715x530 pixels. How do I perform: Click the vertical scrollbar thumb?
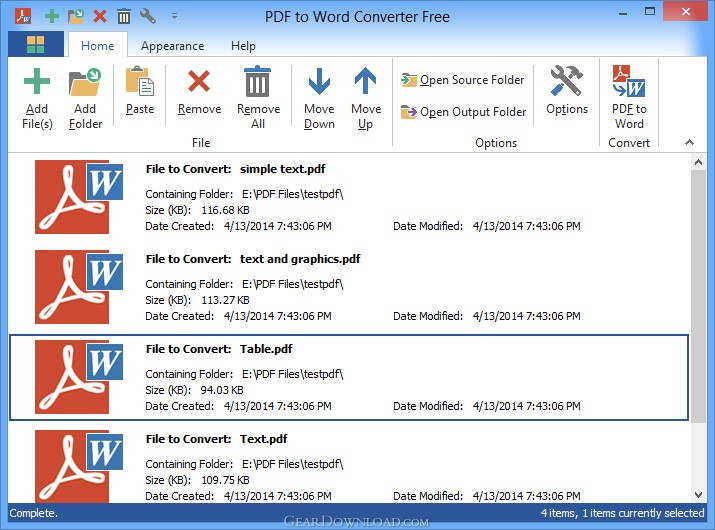pos(698,296)
